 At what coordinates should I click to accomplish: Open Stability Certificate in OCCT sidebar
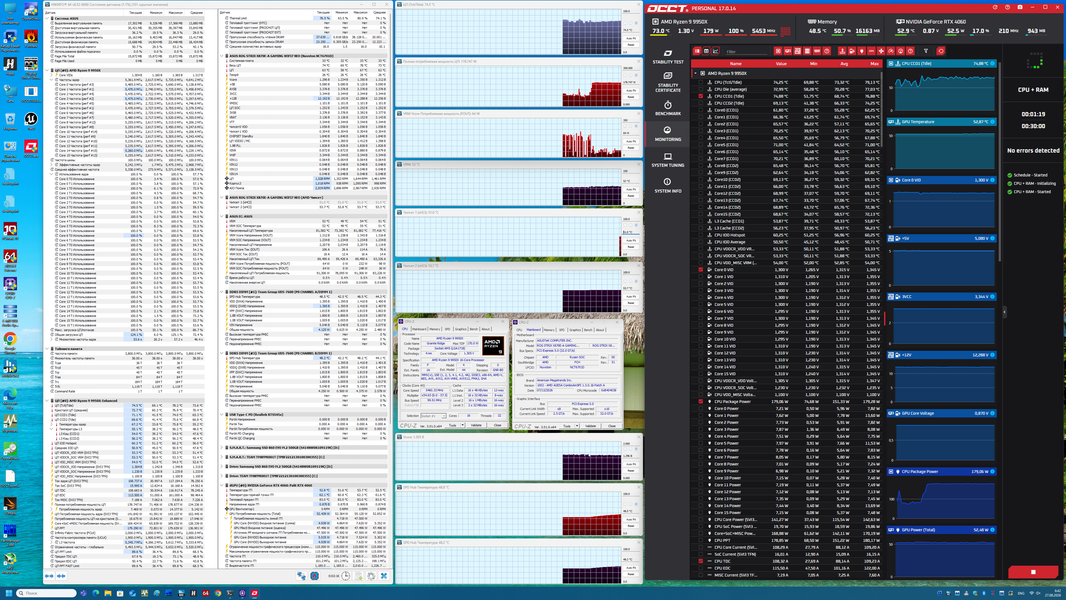tap(668, 82)
